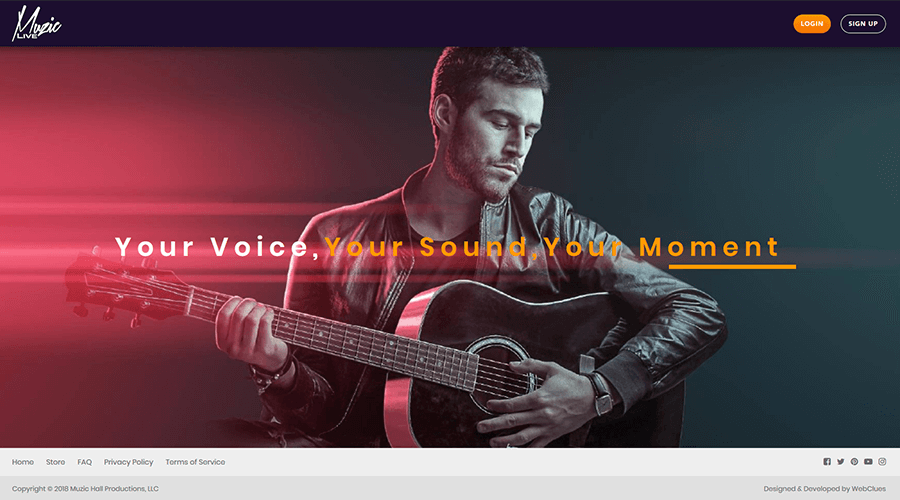900x500 pixels.
Task: Click the white 'Your Voice,' headline text
Action: pos(218,247)
